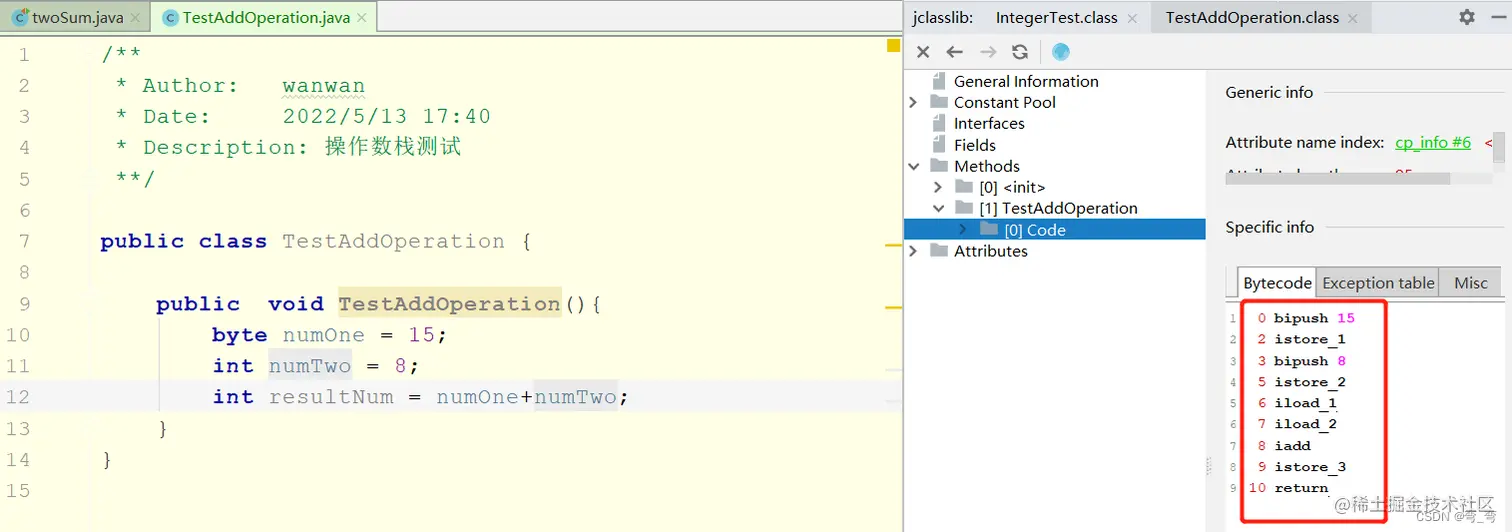
Task: Click the Constant Pool folder icon
Action: click(x=938, y=102)
